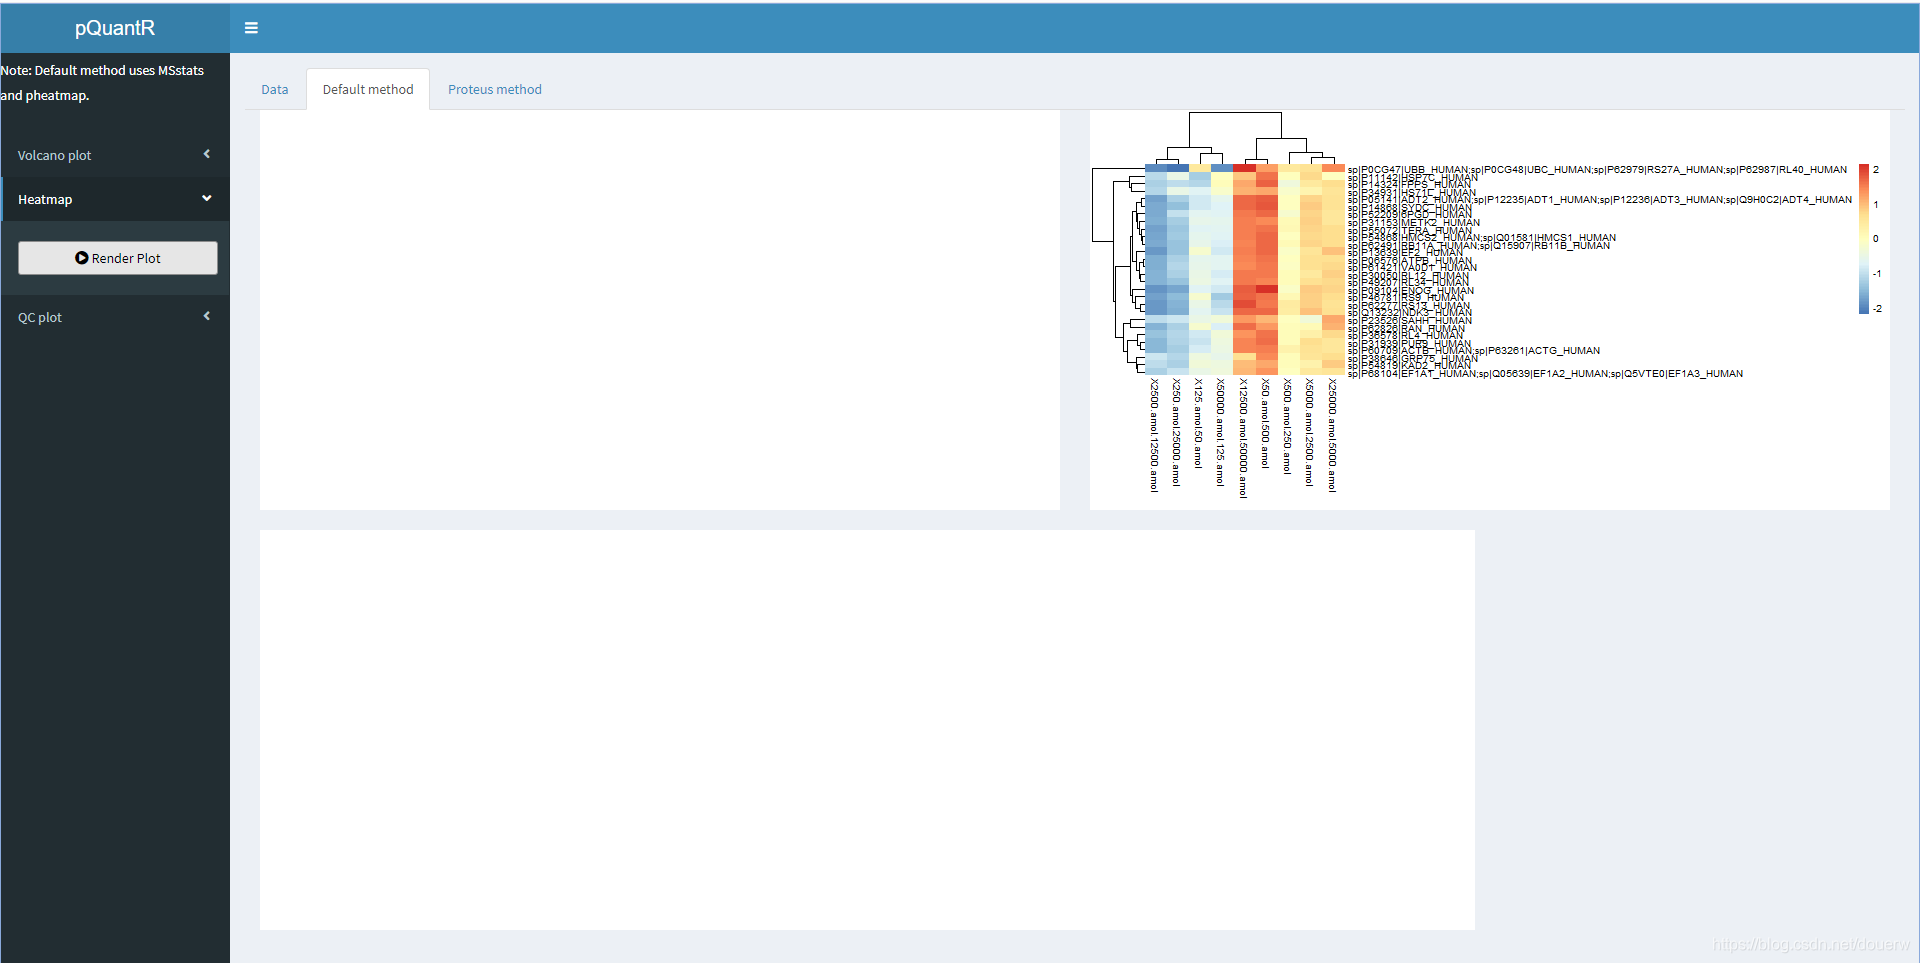Open the Proteus method tab

pyautogui.click(x=494, y=89)
